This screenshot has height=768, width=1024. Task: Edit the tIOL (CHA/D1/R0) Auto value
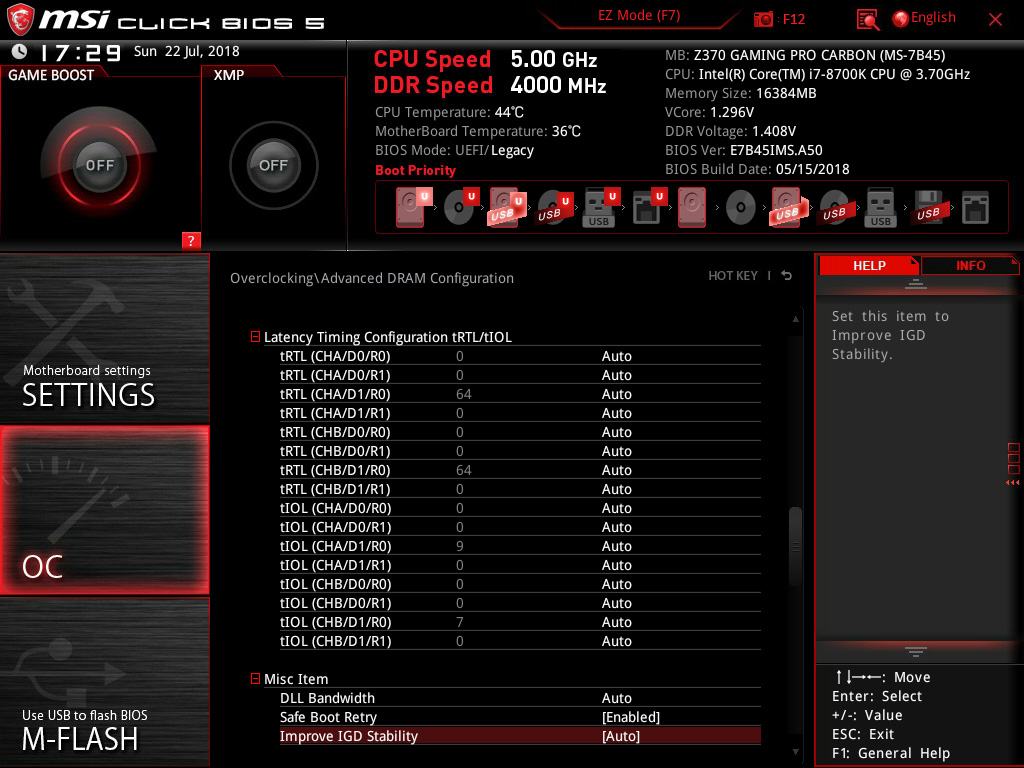616,546
